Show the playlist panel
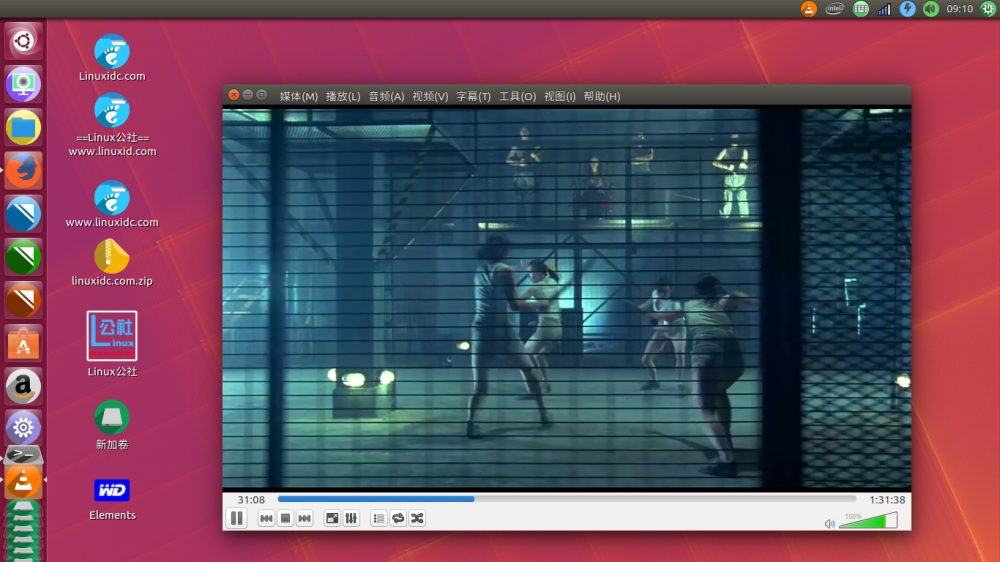1000x562 pixels. pos(379,519)
